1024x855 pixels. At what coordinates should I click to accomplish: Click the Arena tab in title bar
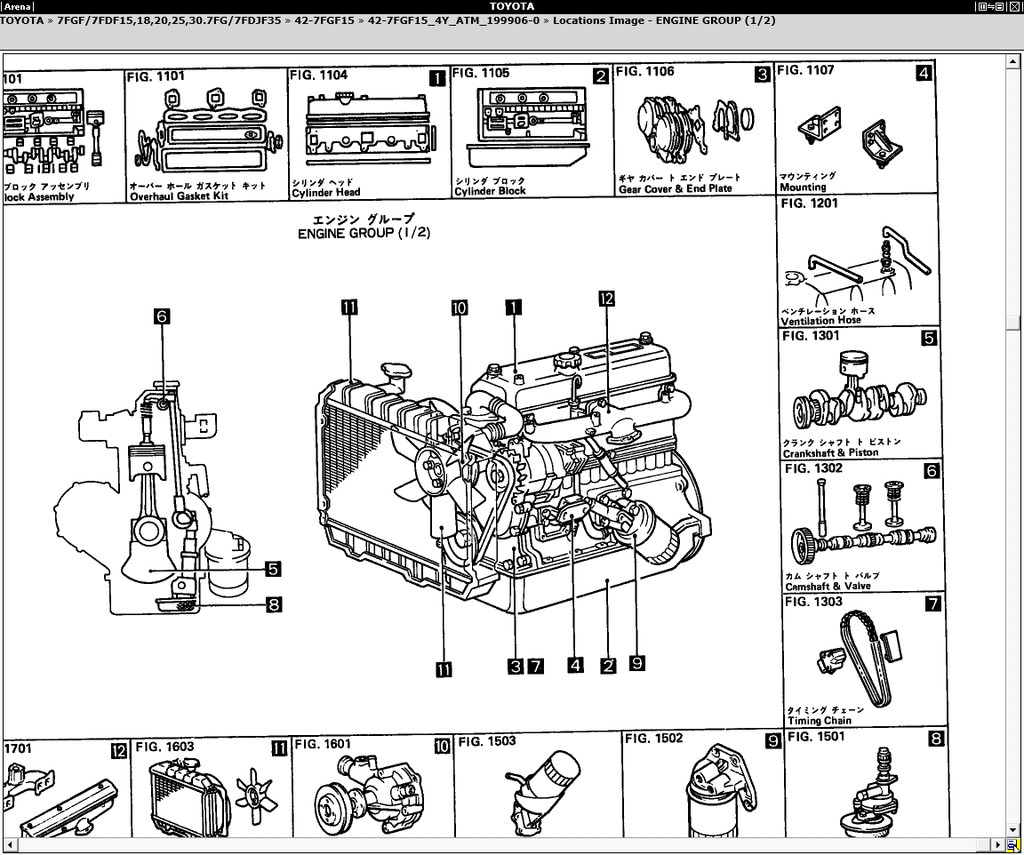click(x=18, y=6)
